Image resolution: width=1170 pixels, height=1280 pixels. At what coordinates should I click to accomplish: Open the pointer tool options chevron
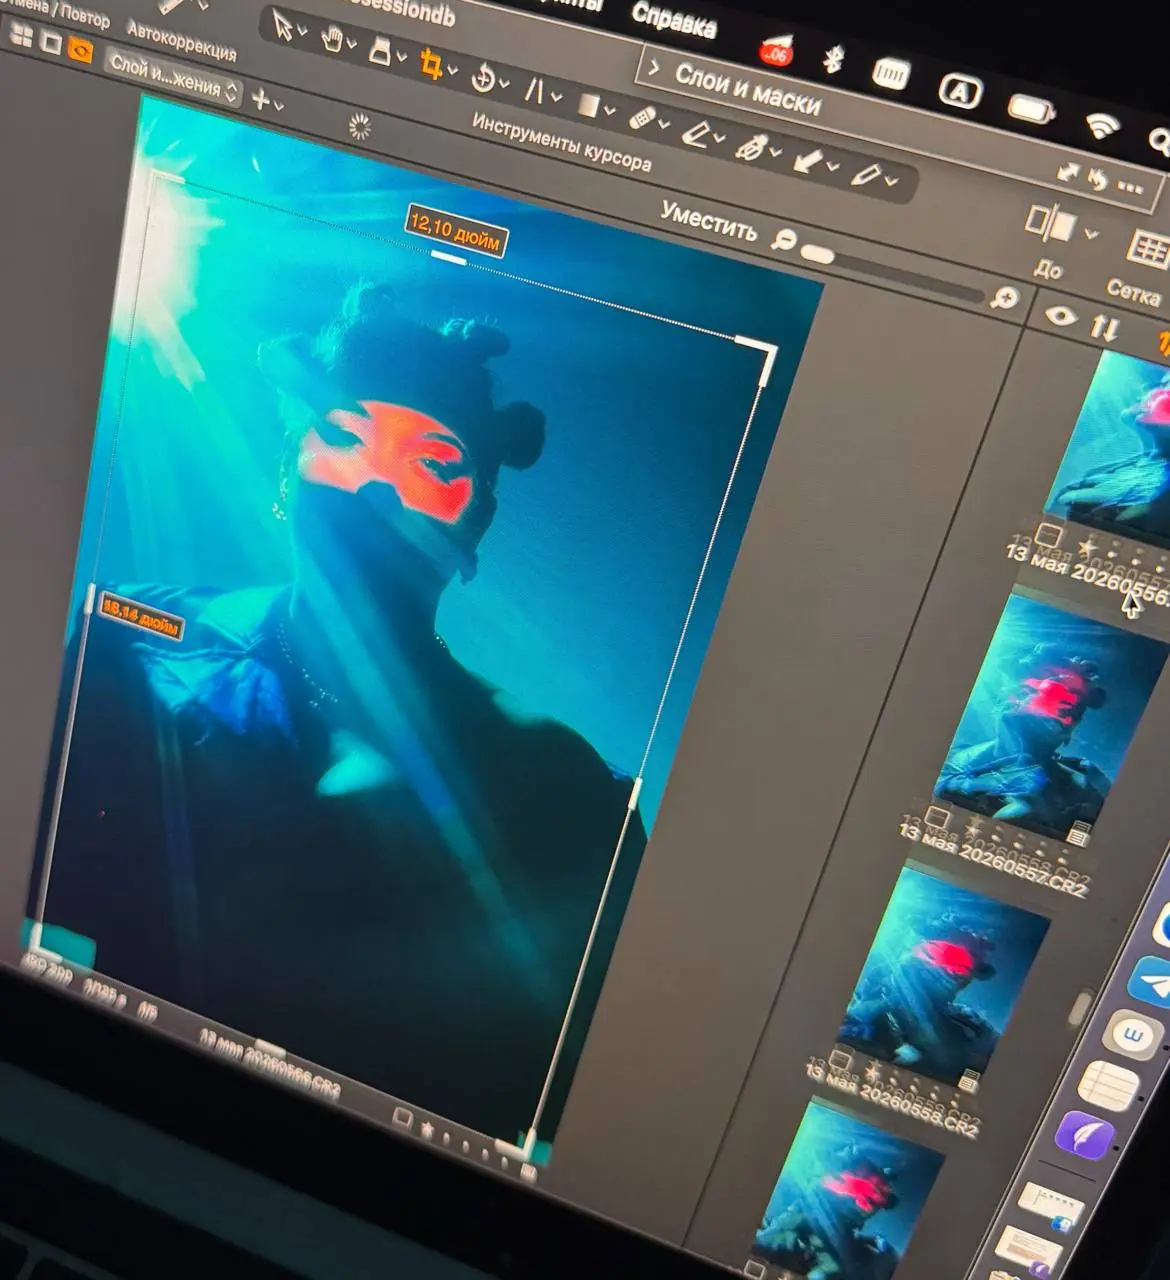[302, 33]
